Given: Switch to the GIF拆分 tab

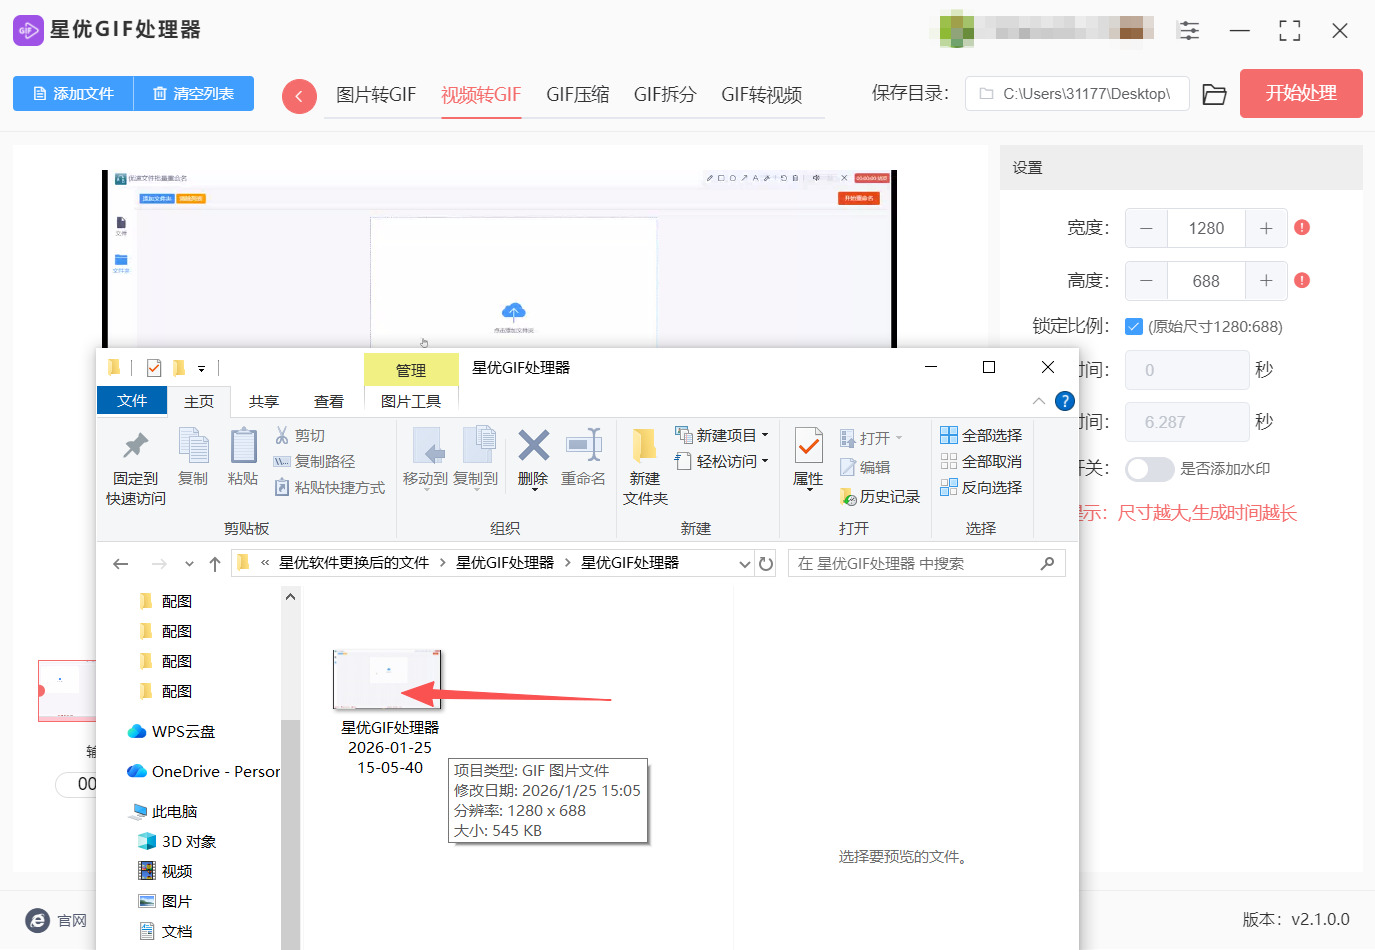Looking at the screenshot, I should click(665, 95).
